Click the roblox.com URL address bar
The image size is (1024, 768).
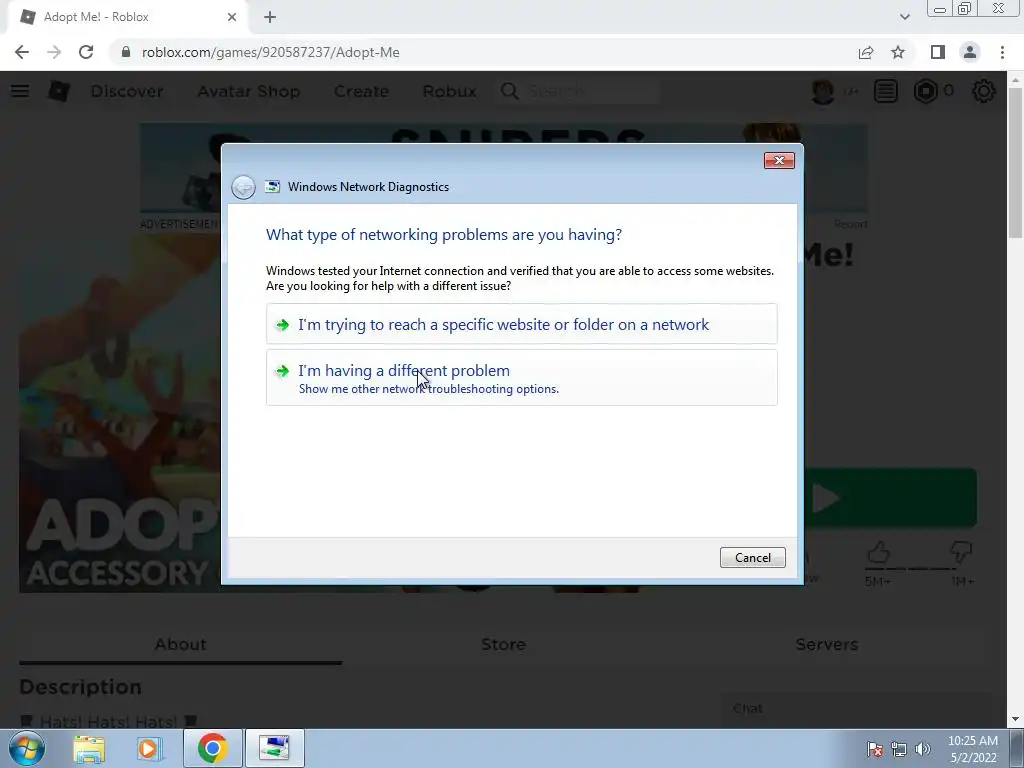pos(270,52)
